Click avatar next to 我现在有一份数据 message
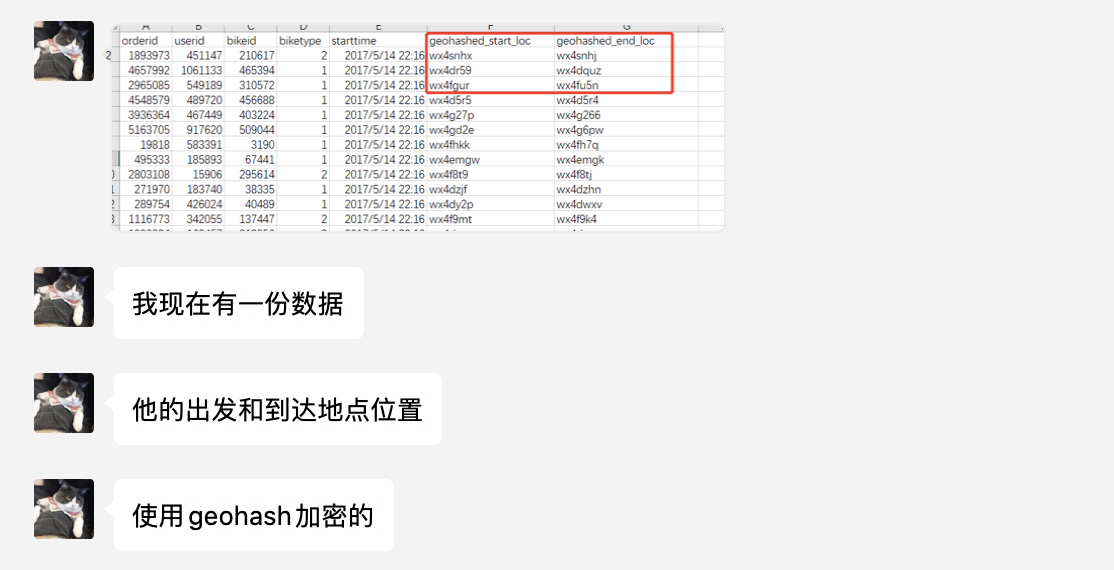This screenshot has height=570, width=1114. pyautogui.click(x=64, y=297)
